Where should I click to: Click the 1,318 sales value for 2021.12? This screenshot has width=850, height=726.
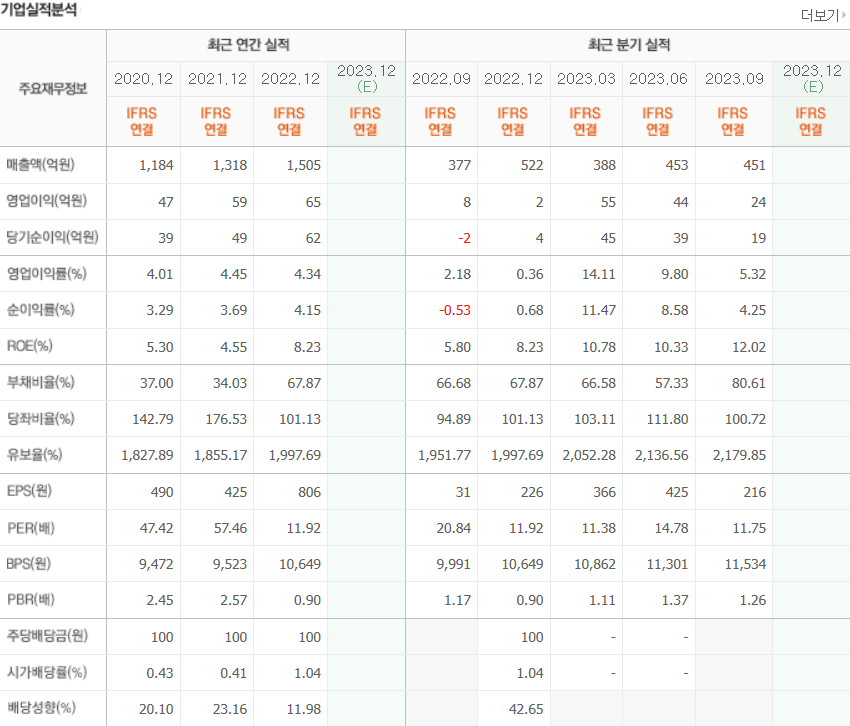230,165
